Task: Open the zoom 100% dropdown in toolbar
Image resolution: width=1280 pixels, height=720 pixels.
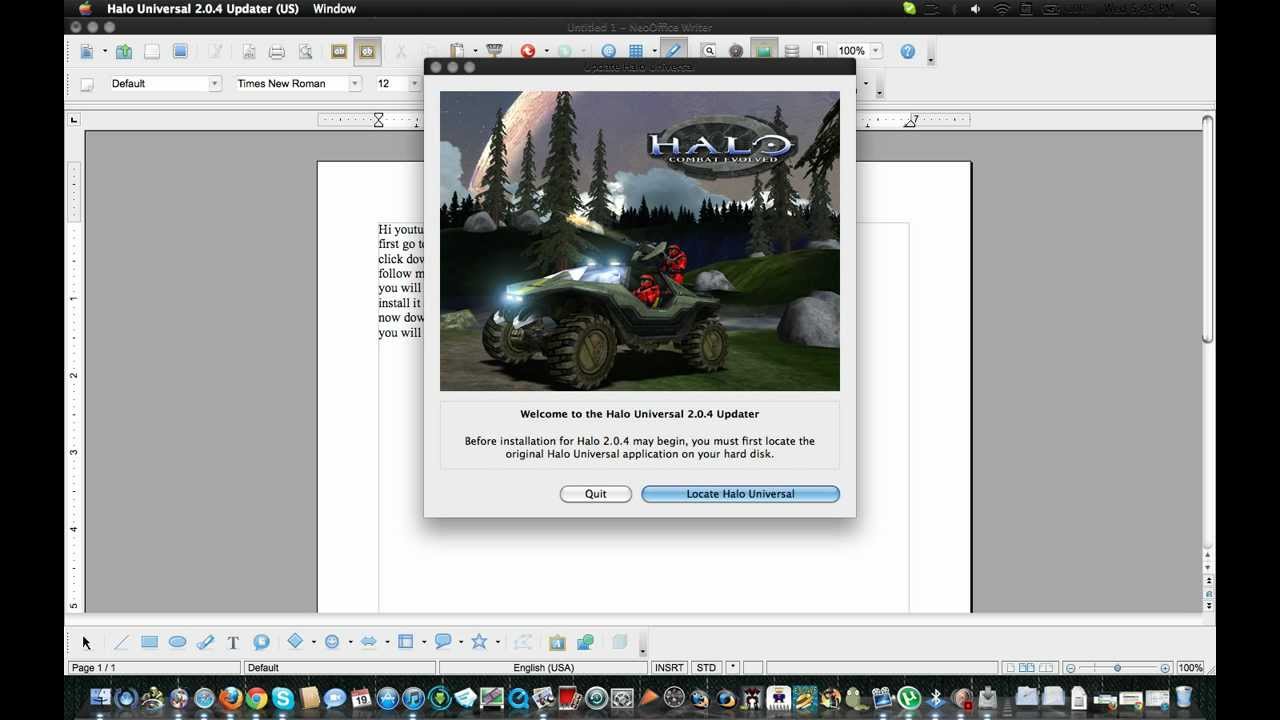Action: (x=876, y=51)
